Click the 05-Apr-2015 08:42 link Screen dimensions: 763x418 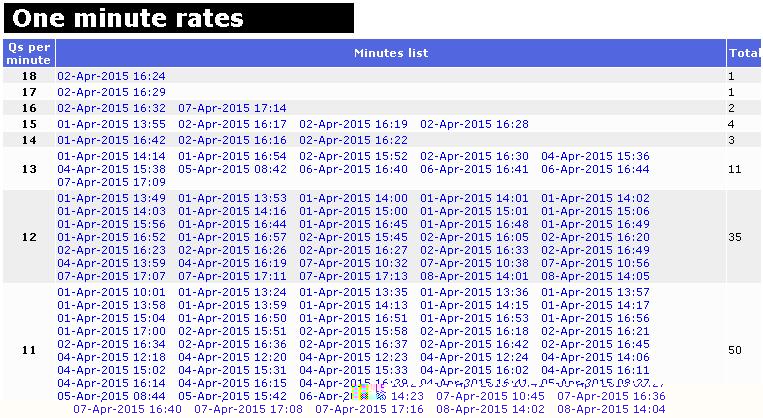[x=232, y=170]
